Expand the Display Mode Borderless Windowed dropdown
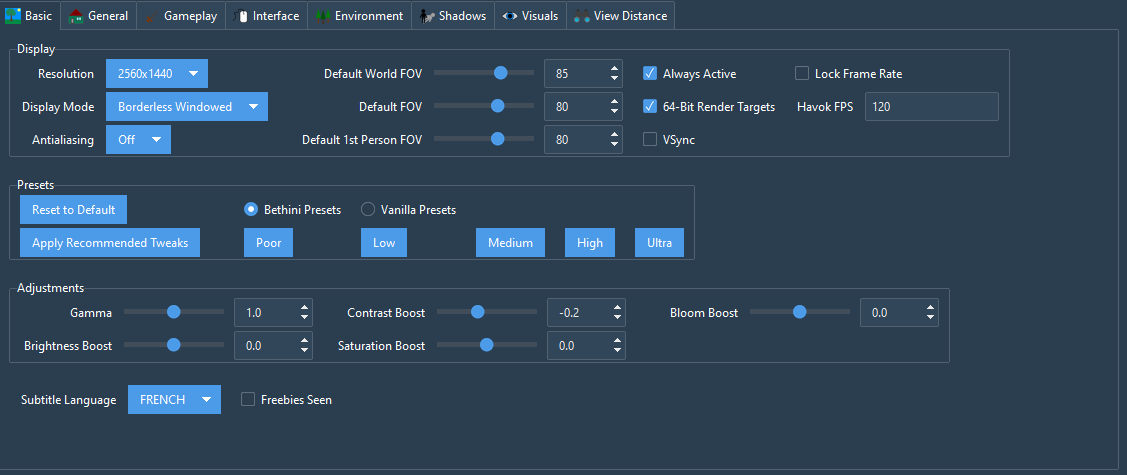1127x475 pixels. point(187,106)
